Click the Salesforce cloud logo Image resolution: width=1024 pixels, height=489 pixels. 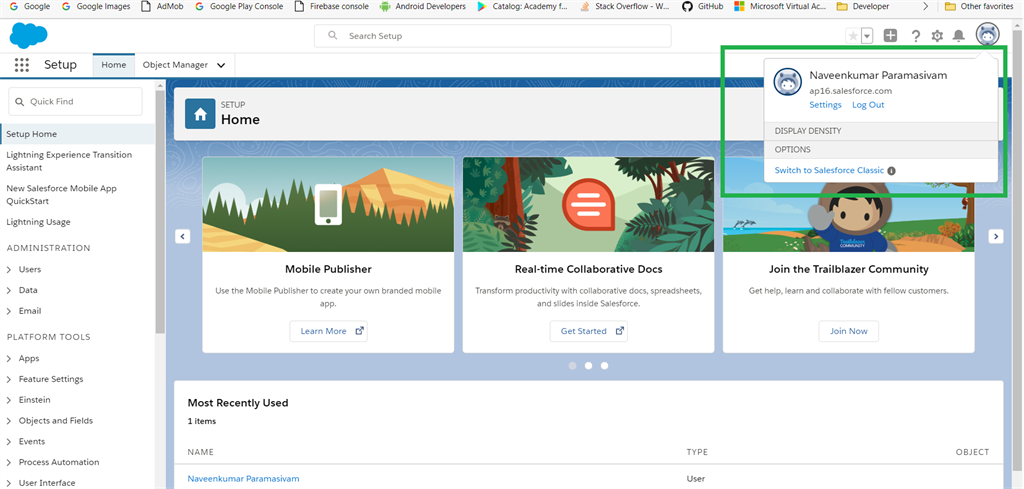(x=29, y=35)
